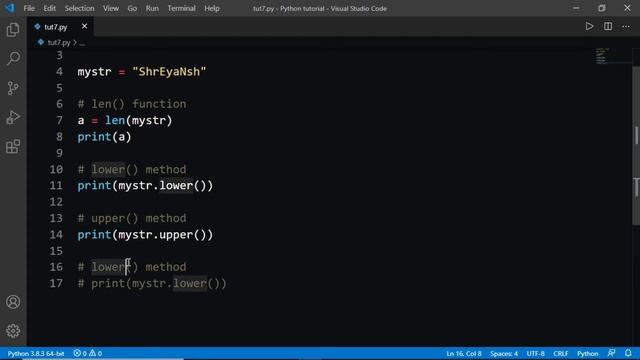Click line number 17 in gutter

56,283
